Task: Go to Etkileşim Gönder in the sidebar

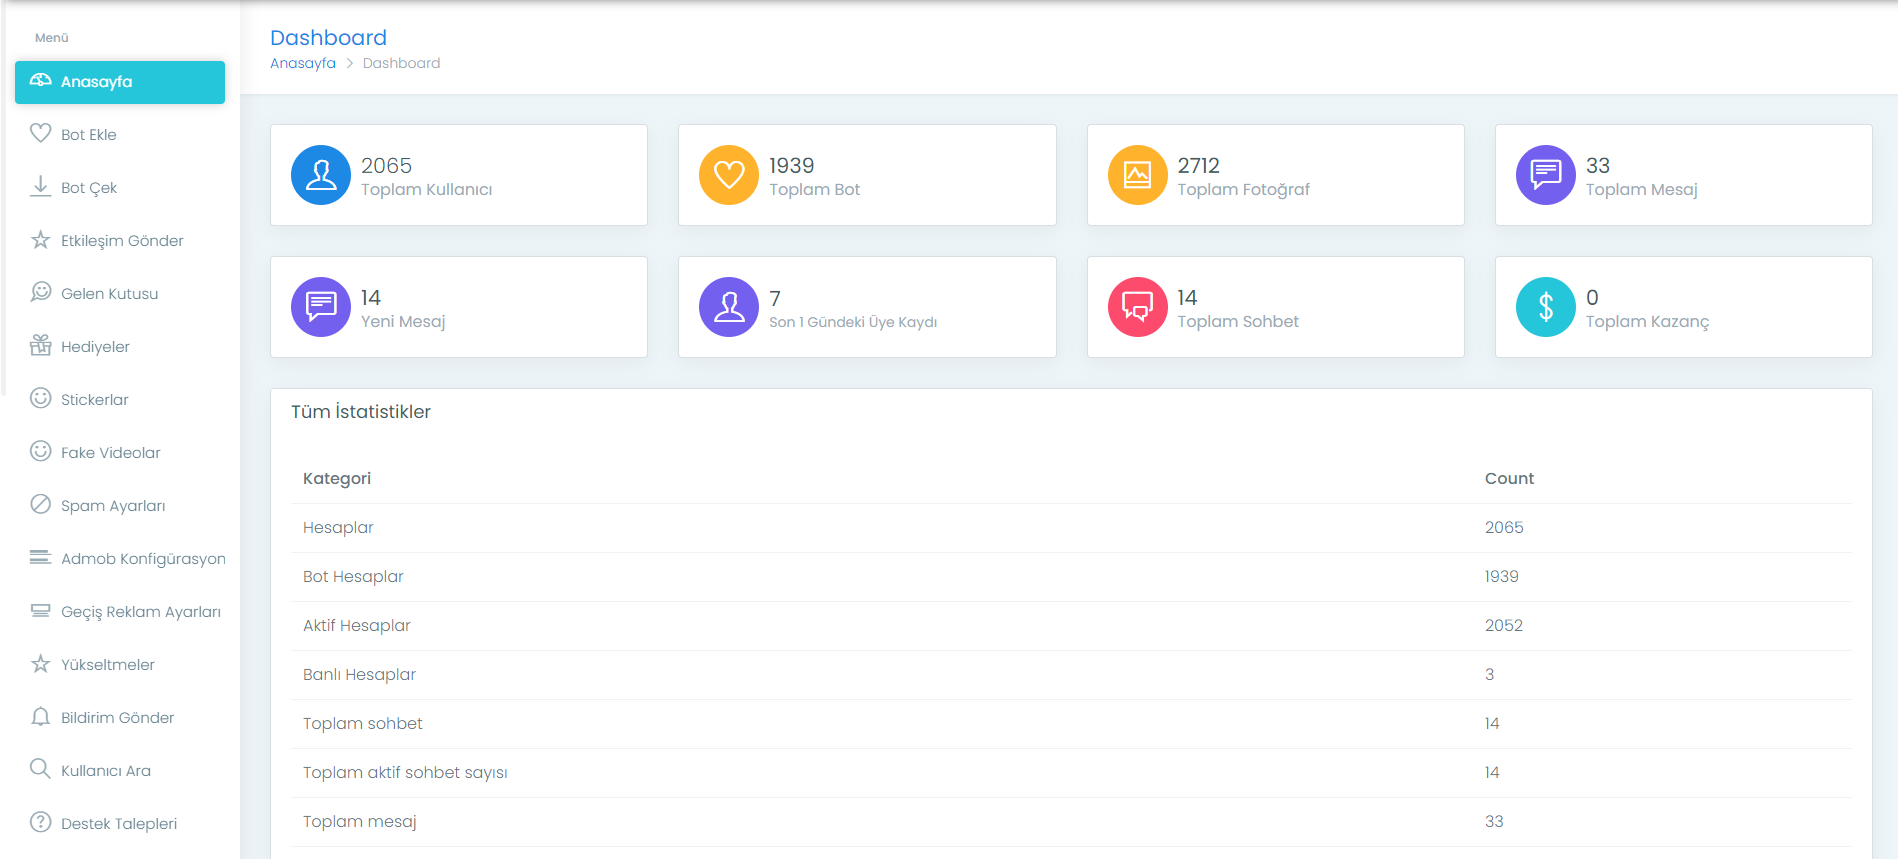Action: tap(120, 240)
